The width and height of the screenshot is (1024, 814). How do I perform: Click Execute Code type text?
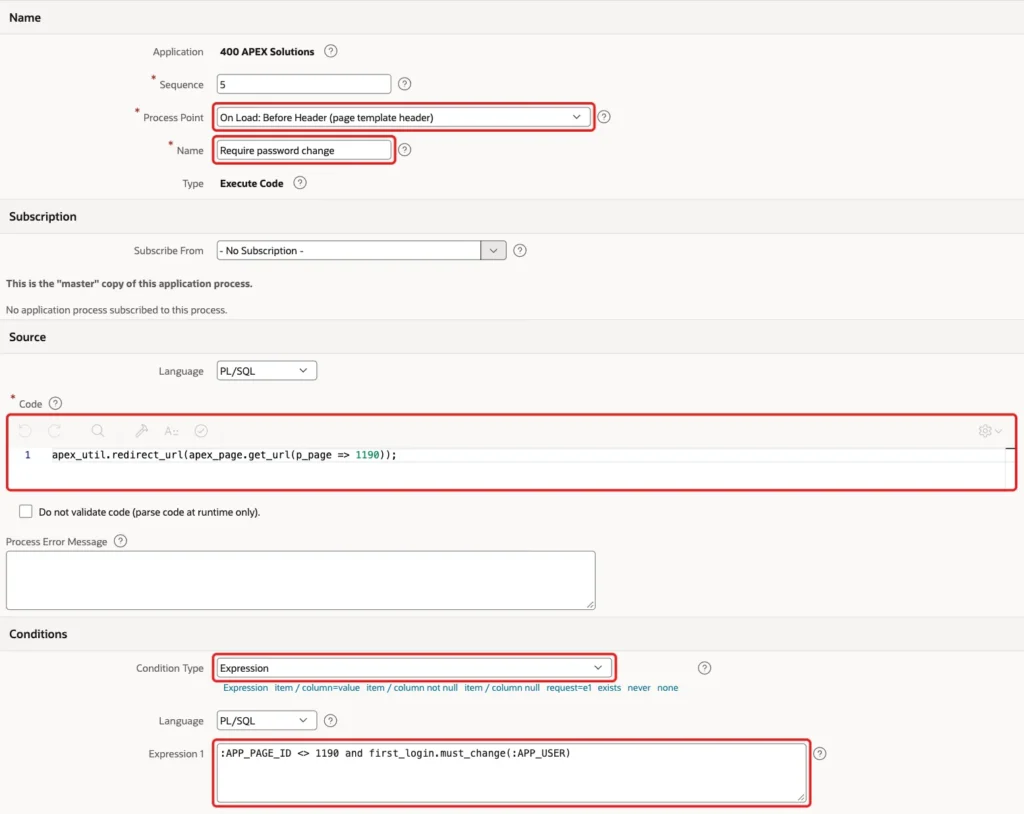(251, 184)
